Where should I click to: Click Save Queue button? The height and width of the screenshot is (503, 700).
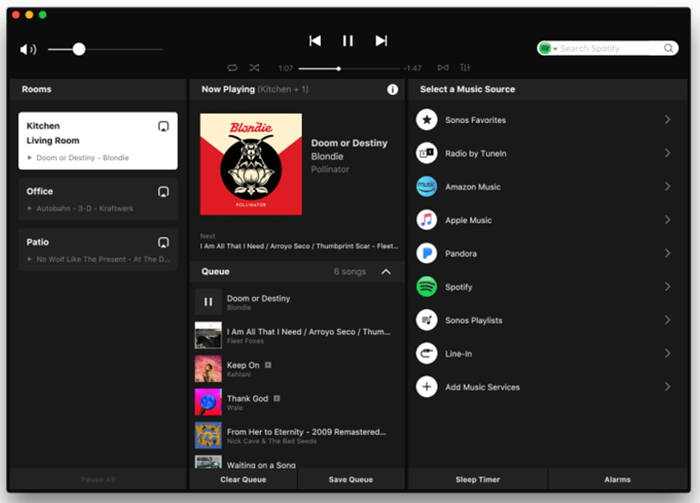351,480
